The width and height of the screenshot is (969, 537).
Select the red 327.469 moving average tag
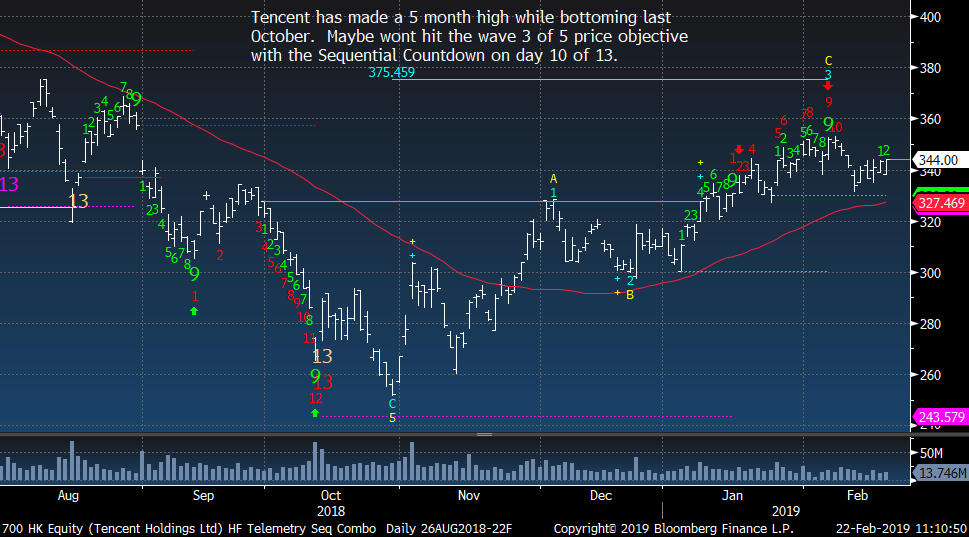(941, 203)
